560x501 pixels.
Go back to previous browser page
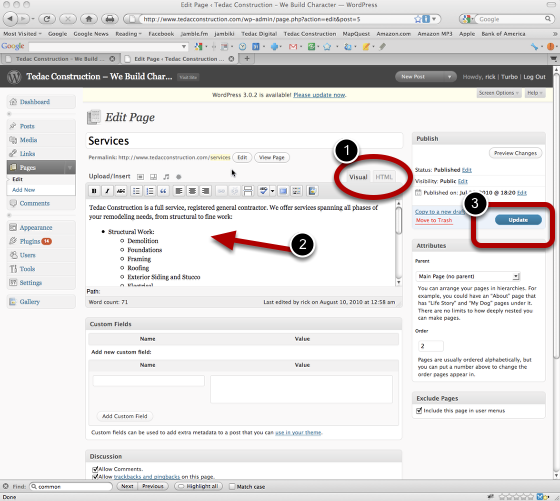pos(10,19)
